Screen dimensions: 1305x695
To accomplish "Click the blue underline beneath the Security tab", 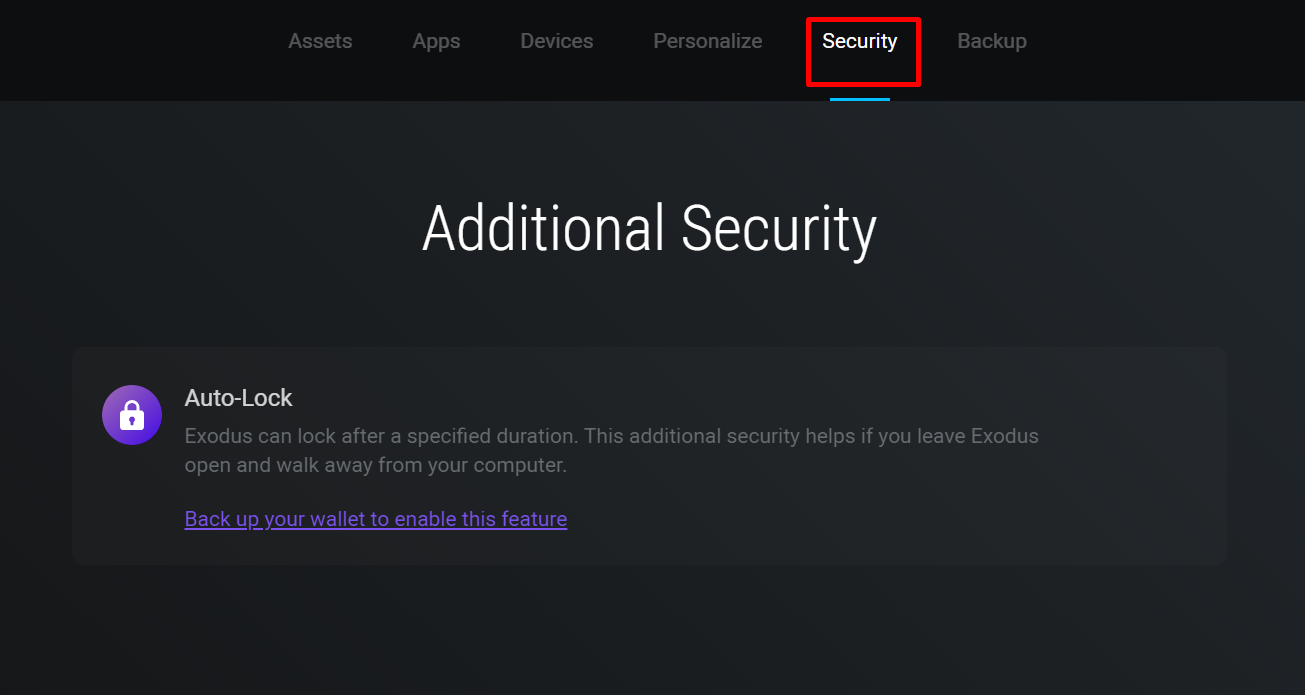I will [860, 99].
